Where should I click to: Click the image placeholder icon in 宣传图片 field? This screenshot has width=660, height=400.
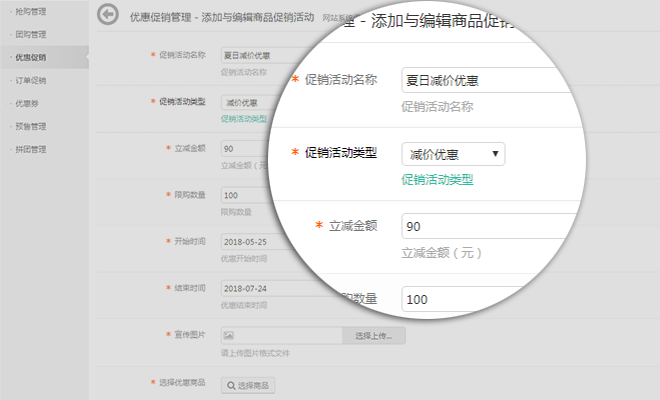coord(229,336)
